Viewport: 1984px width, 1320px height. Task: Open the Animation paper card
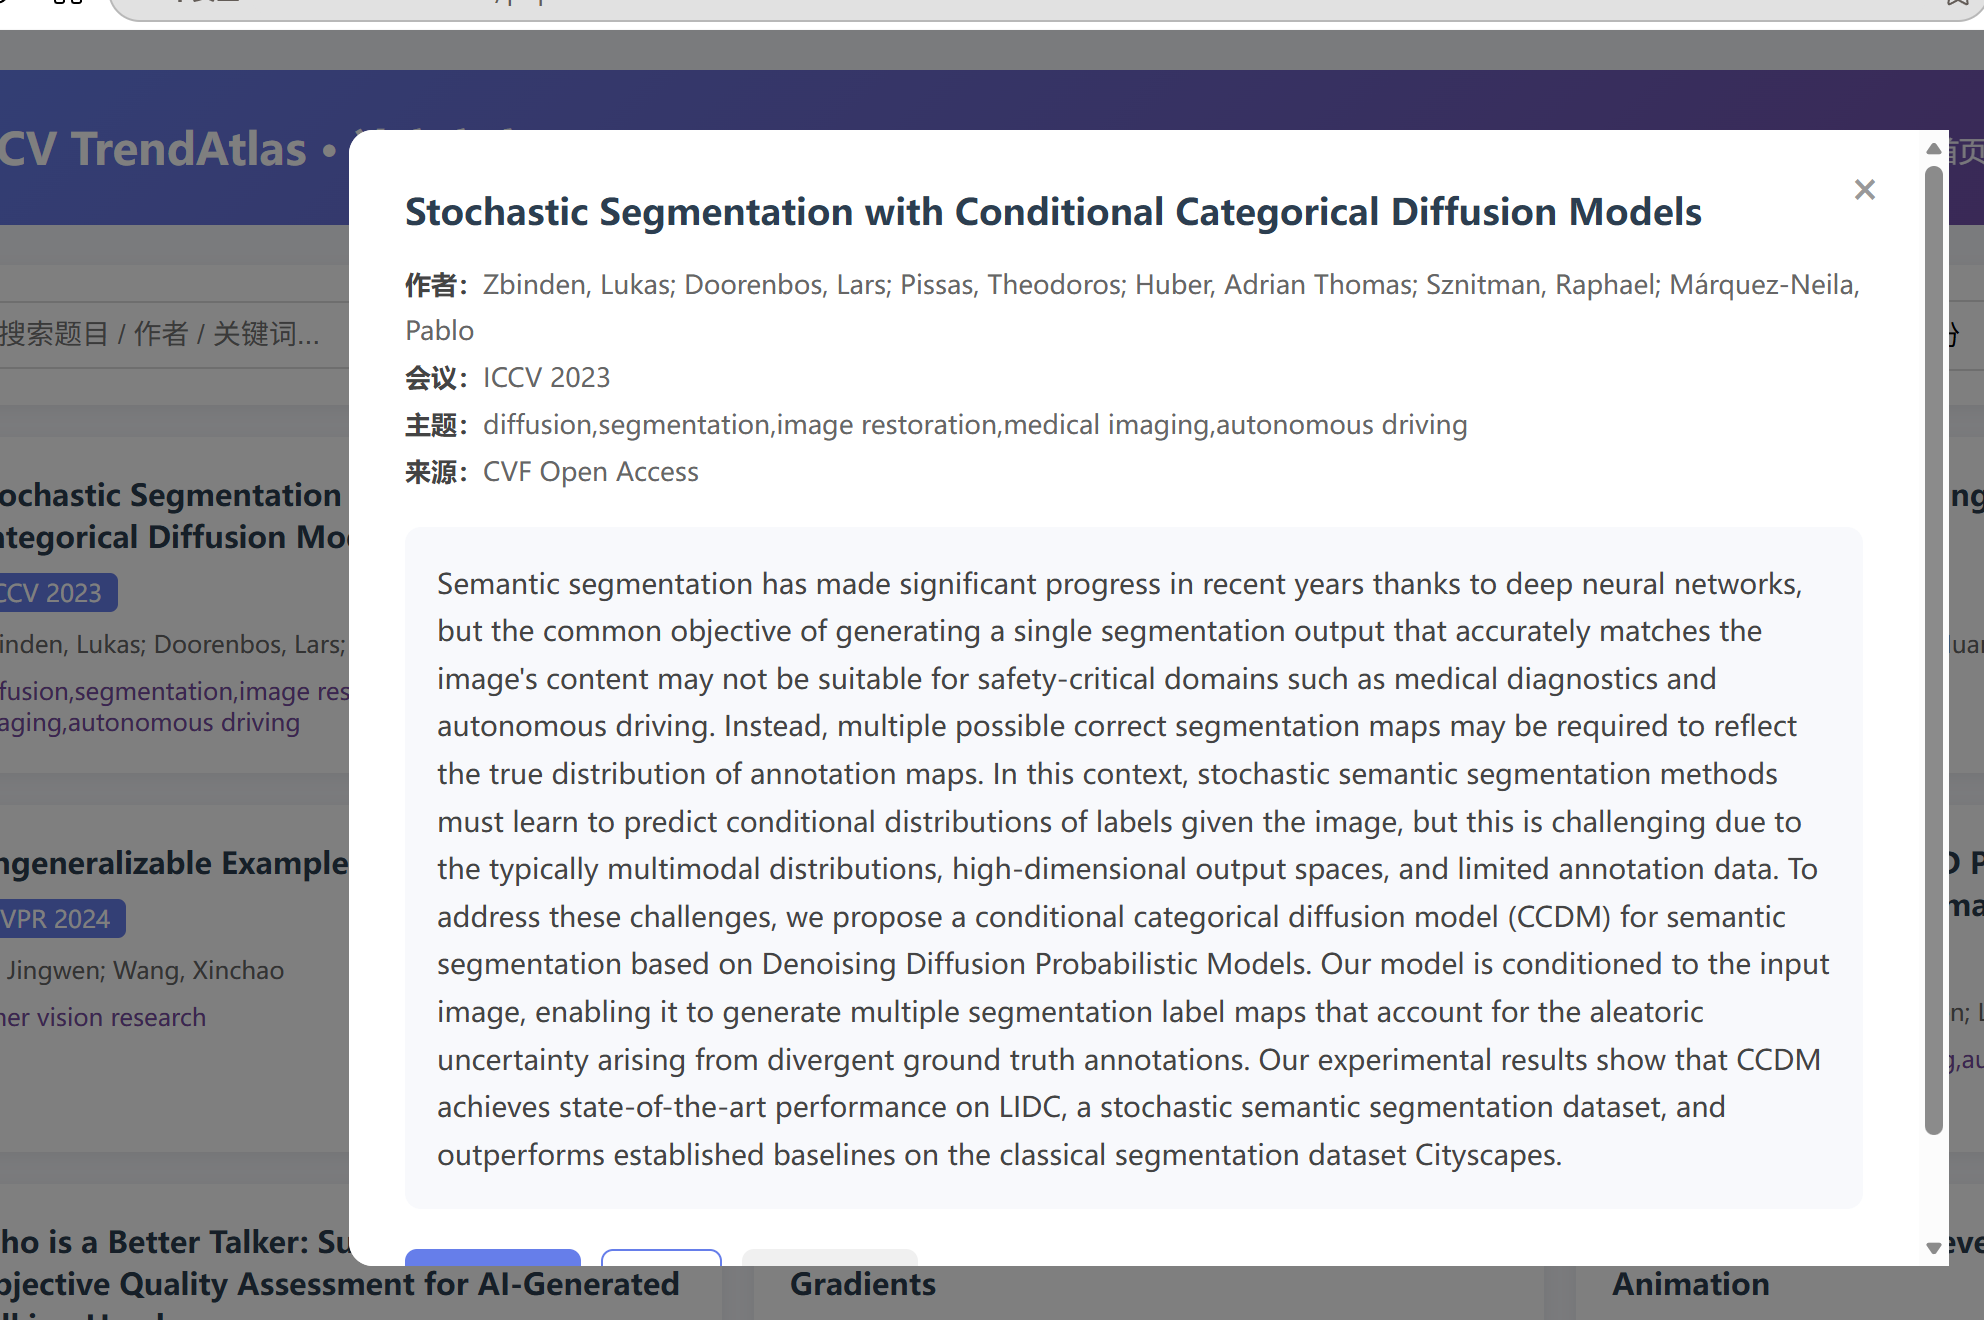[1691, 1284]
